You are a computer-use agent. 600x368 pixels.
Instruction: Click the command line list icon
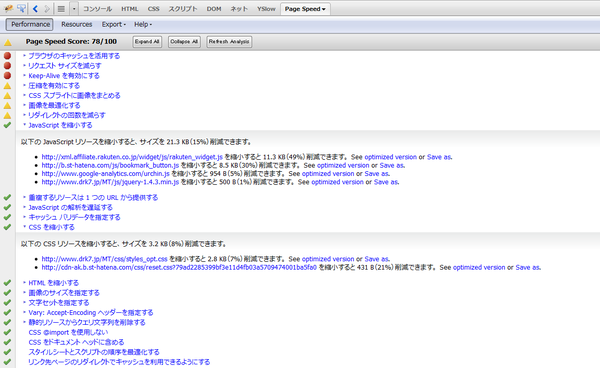point(61,8)
